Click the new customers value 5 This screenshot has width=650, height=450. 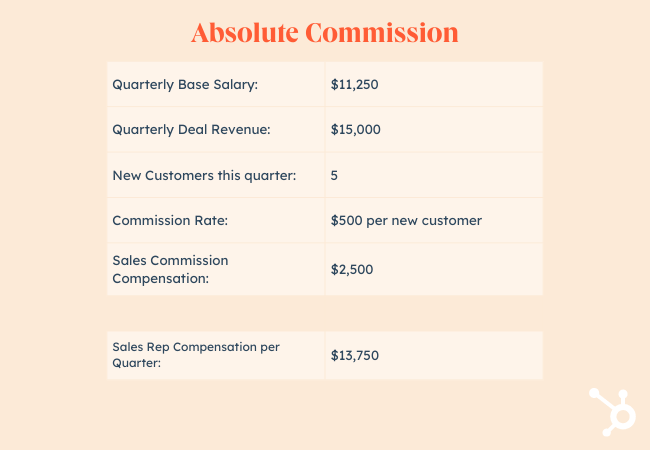(x=334, y=175)
